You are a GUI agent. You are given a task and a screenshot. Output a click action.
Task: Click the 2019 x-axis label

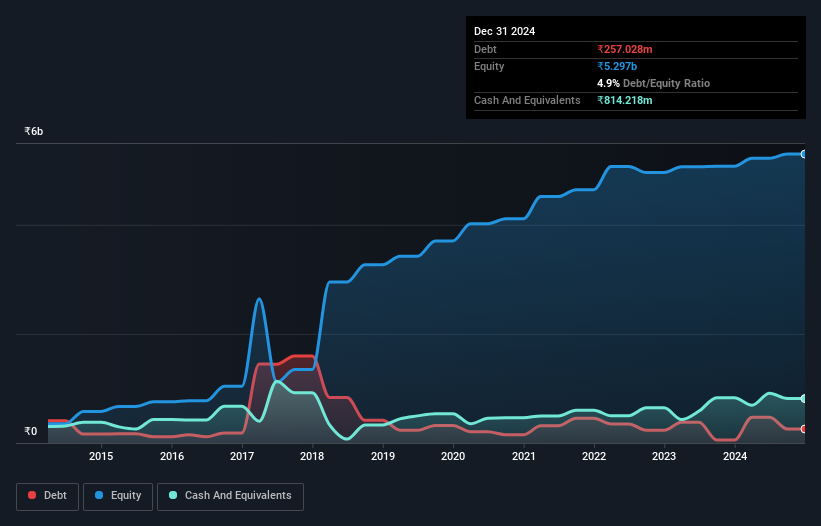383,456
